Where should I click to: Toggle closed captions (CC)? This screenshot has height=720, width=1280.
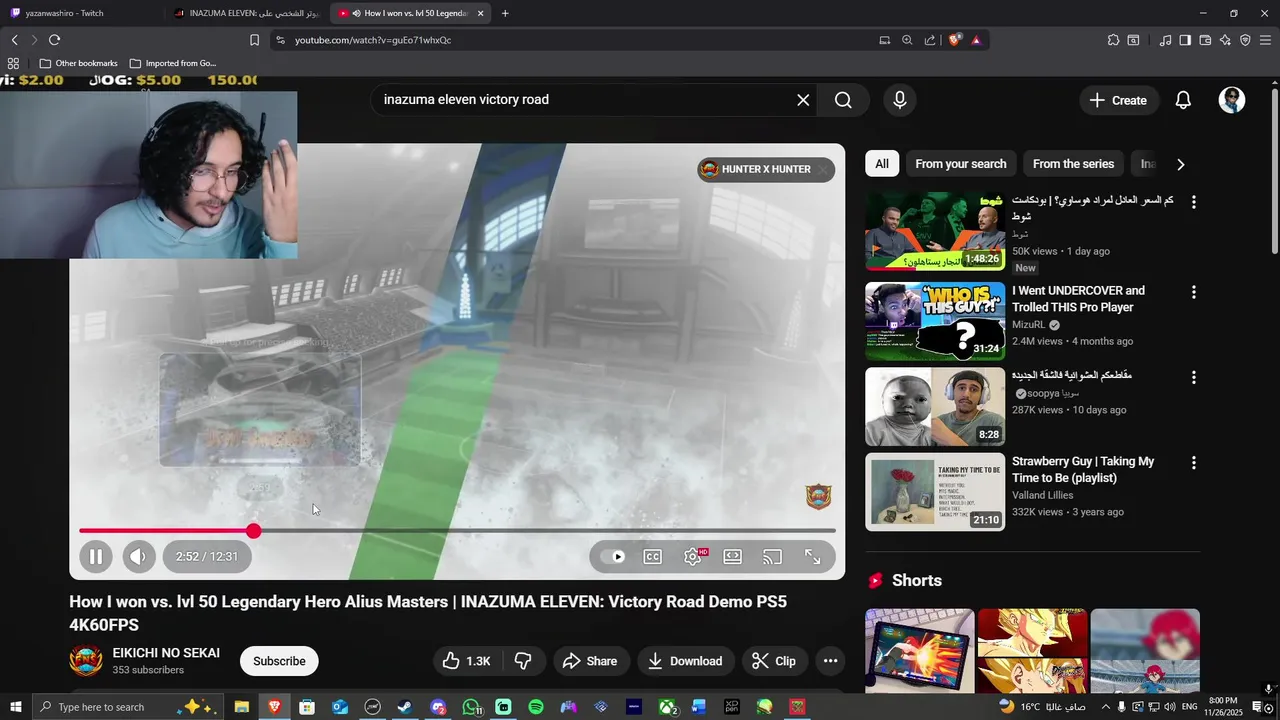[x=653, y=557]
